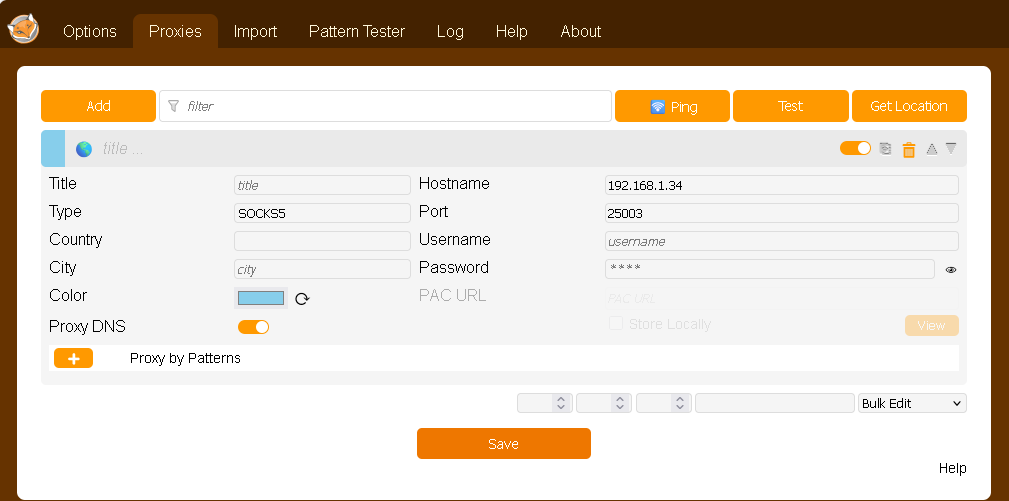Open the Bulk Edit dropdown
Screen dimensions: 1009x501
click(912, 403)
